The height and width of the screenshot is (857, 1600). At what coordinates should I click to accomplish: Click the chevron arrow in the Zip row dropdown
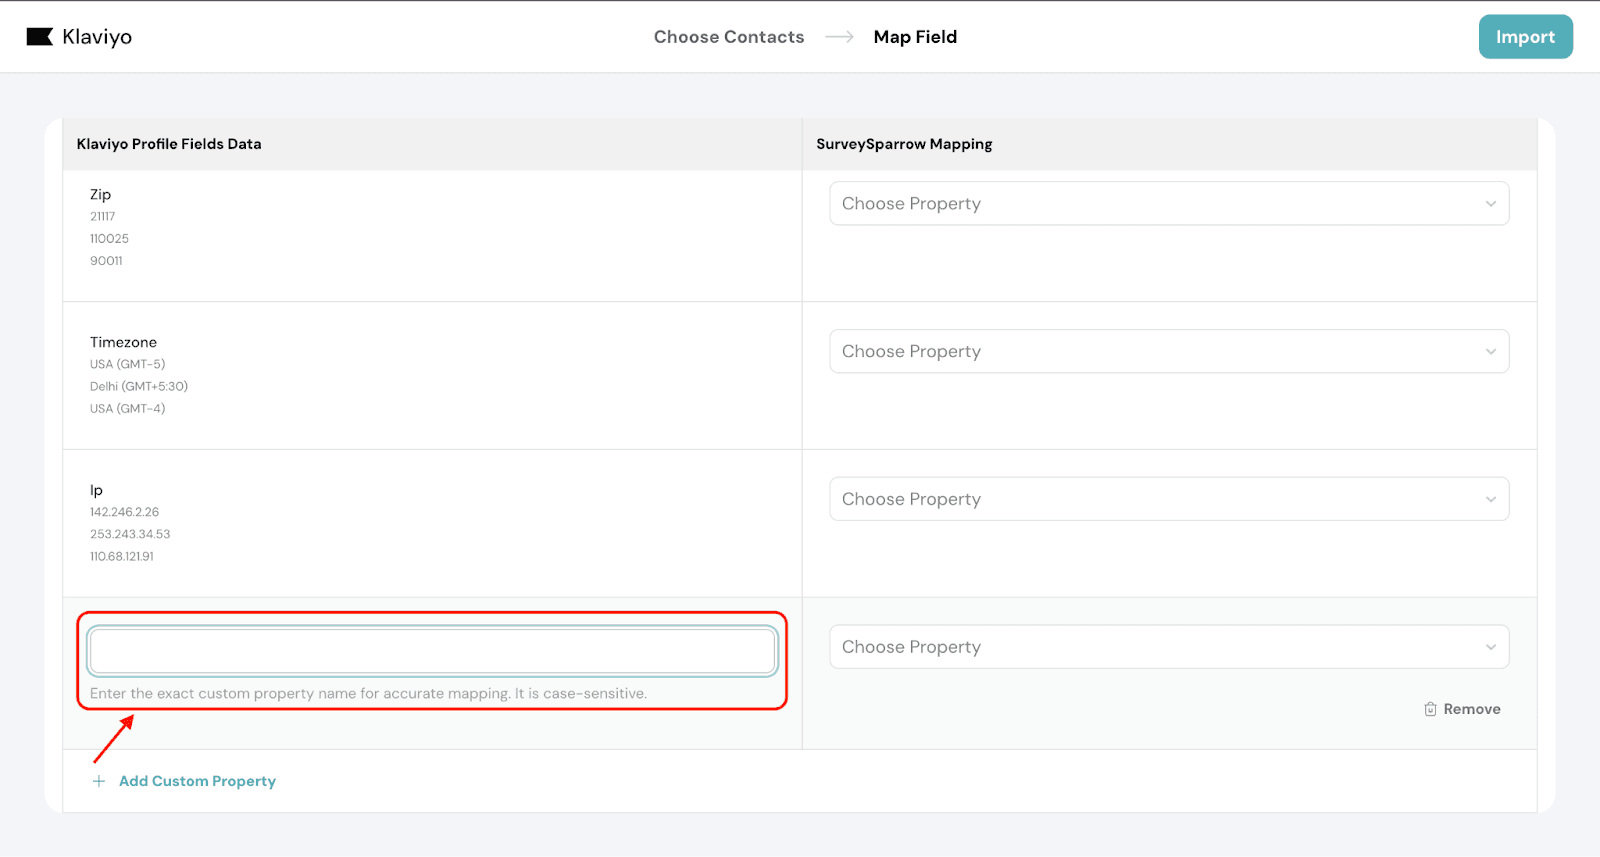1490,204
